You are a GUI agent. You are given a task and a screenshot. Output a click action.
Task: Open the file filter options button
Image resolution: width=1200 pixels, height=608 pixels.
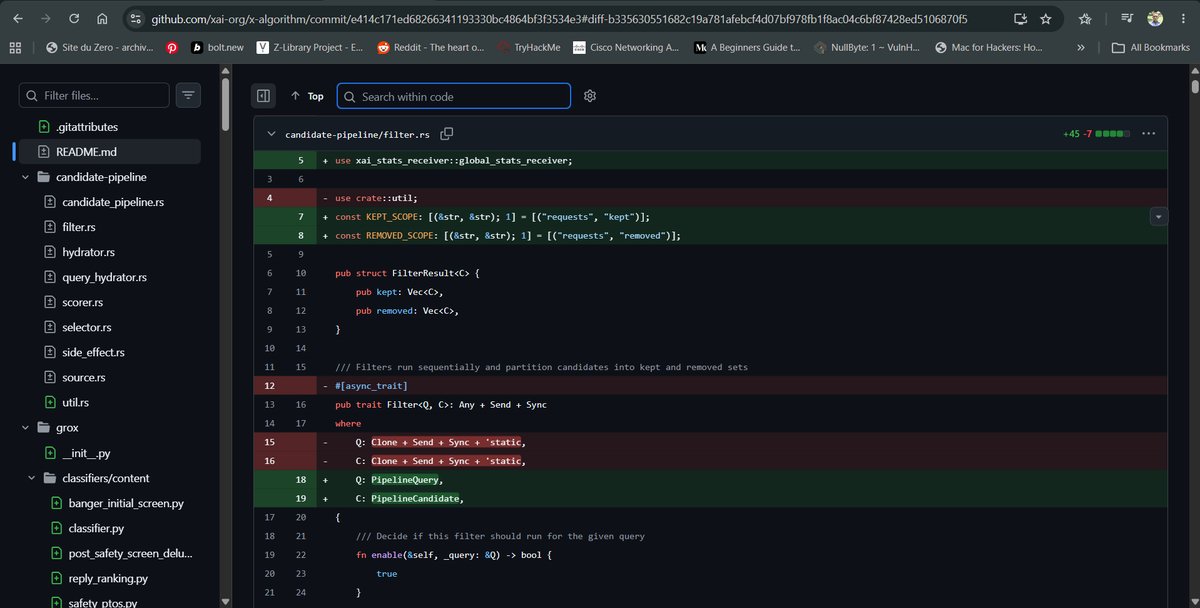[x=188, y=95]
